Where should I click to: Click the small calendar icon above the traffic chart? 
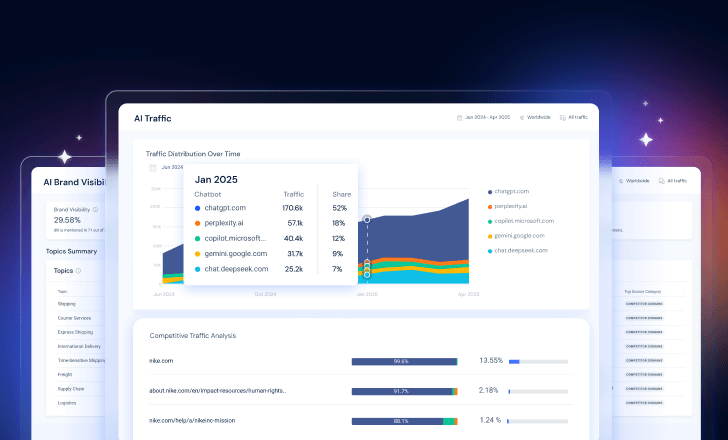click(x=152, y=167)
